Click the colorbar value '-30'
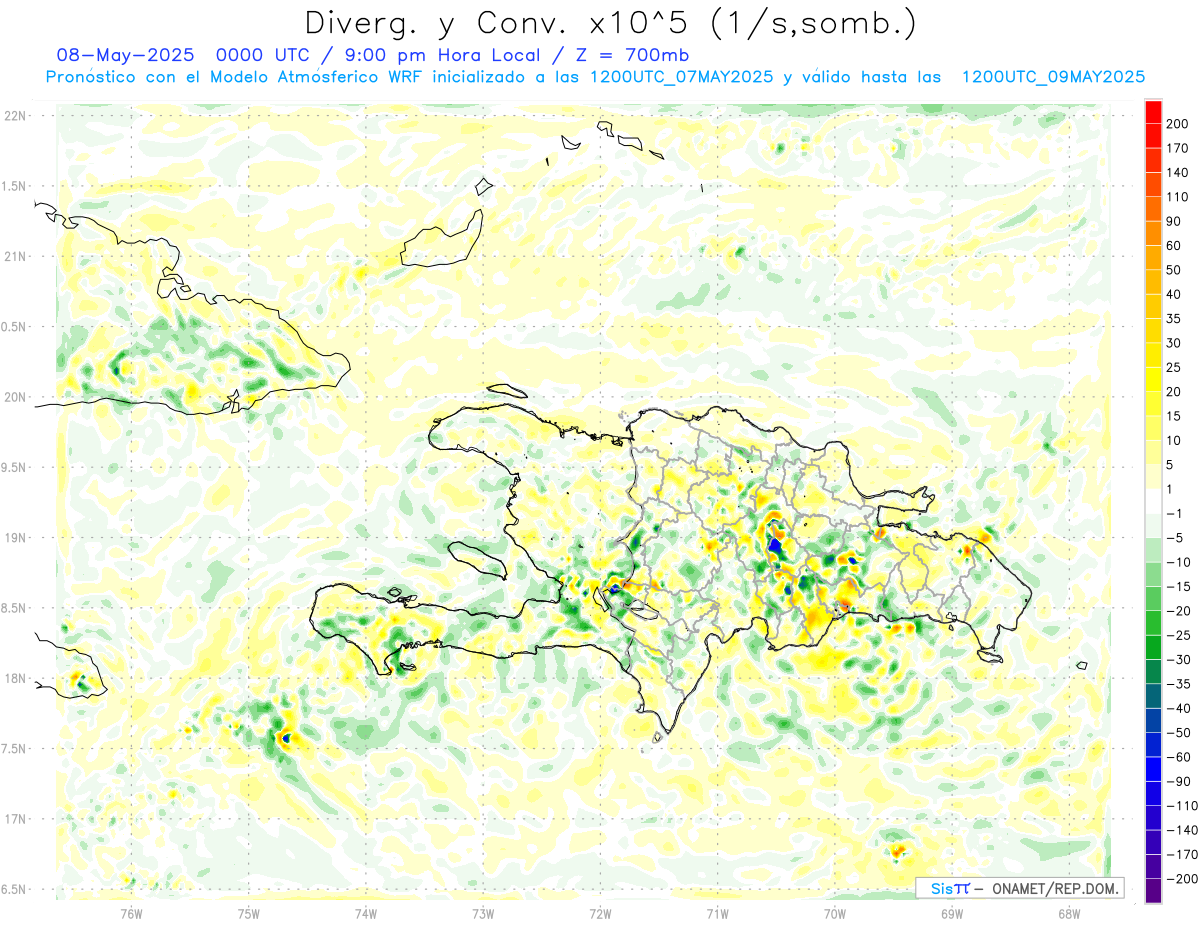1200x927 pixels. point(1178,661)
